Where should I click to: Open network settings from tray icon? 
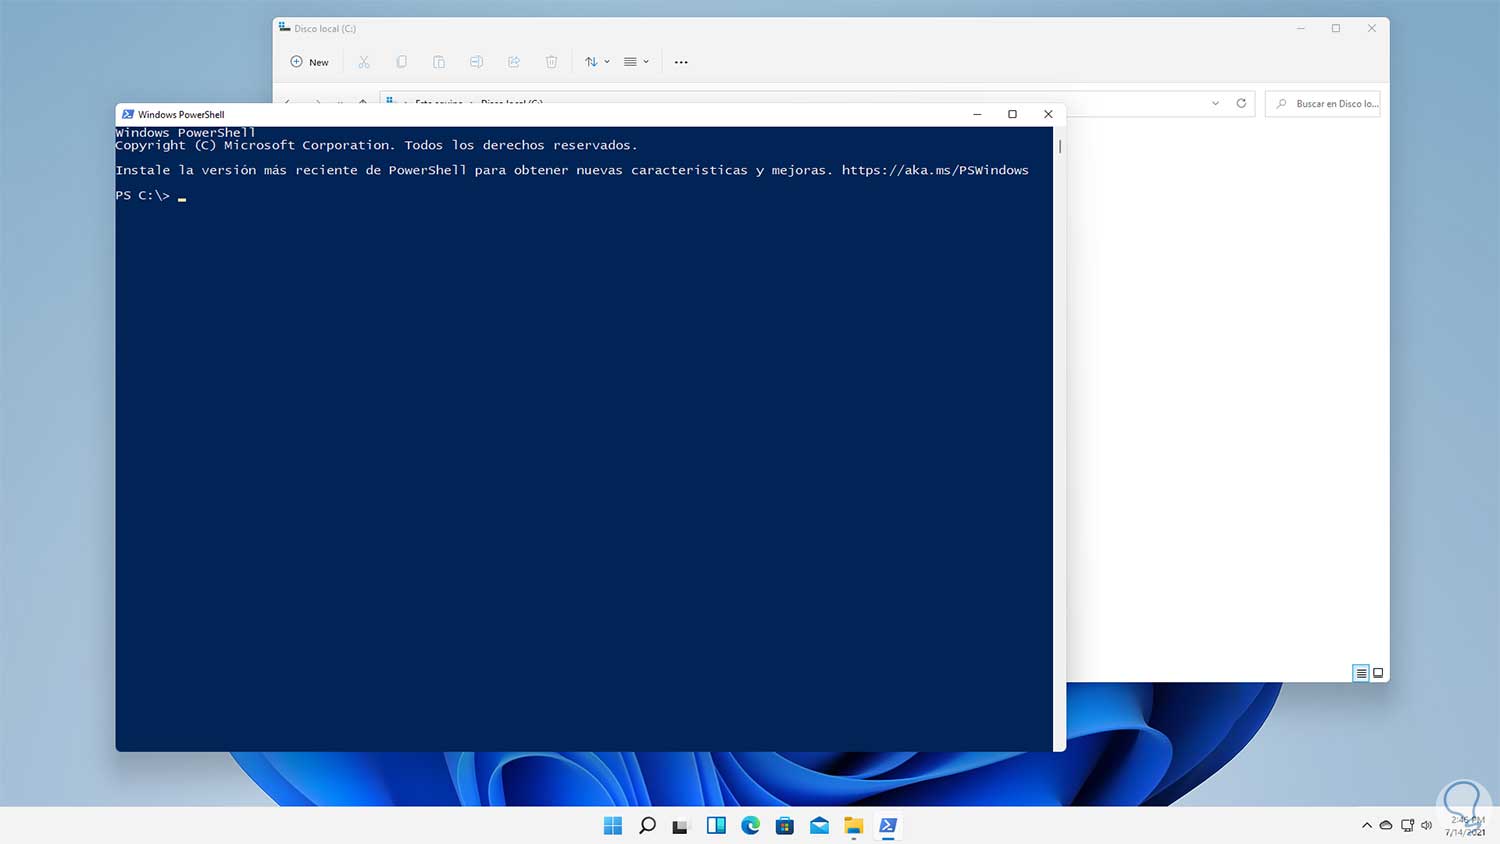[1407, 825]
